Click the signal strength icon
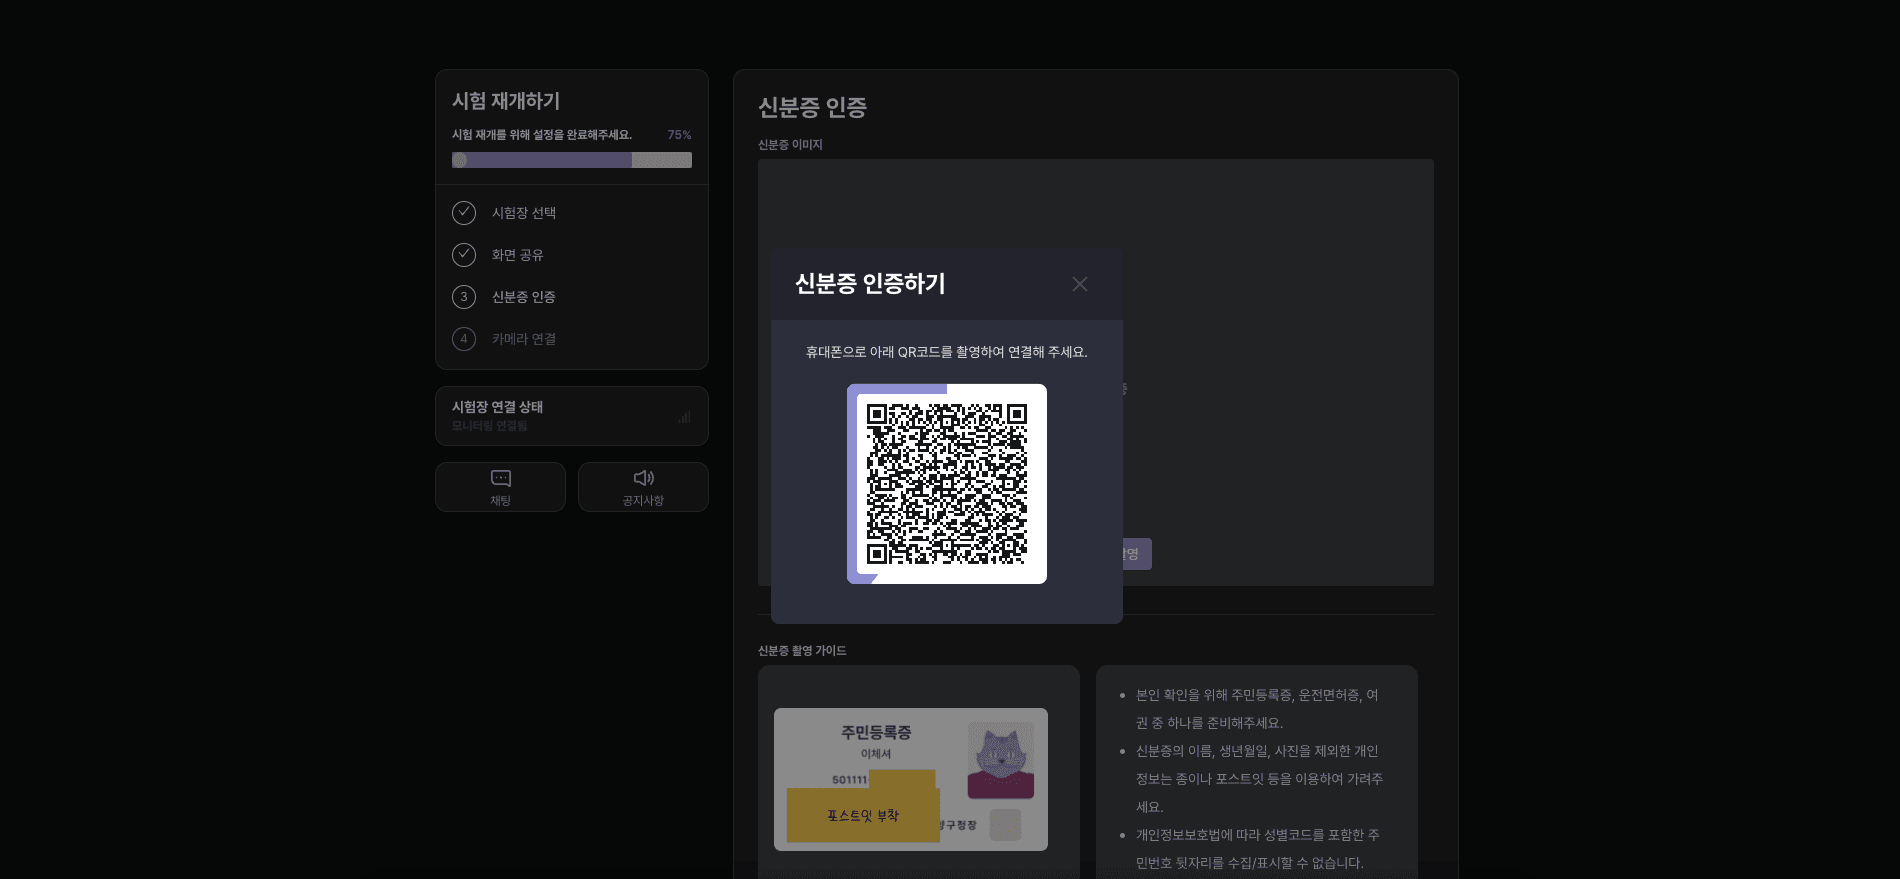Viewport: 1900px width, 879px height. (685, 416)
